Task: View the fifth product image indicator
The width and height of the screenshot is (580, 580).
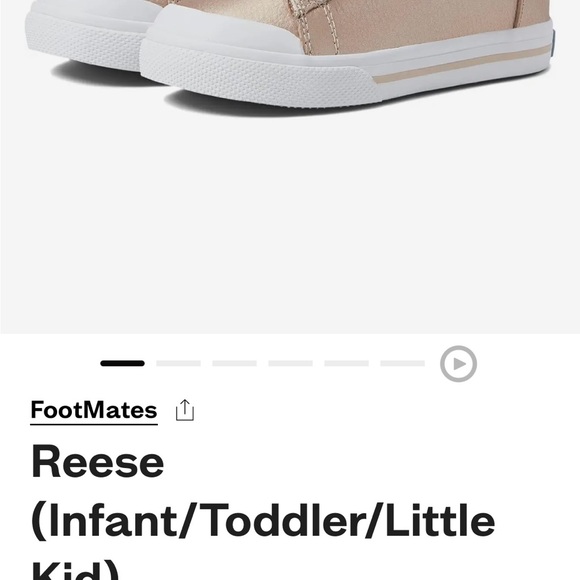Action: point(347,363)
